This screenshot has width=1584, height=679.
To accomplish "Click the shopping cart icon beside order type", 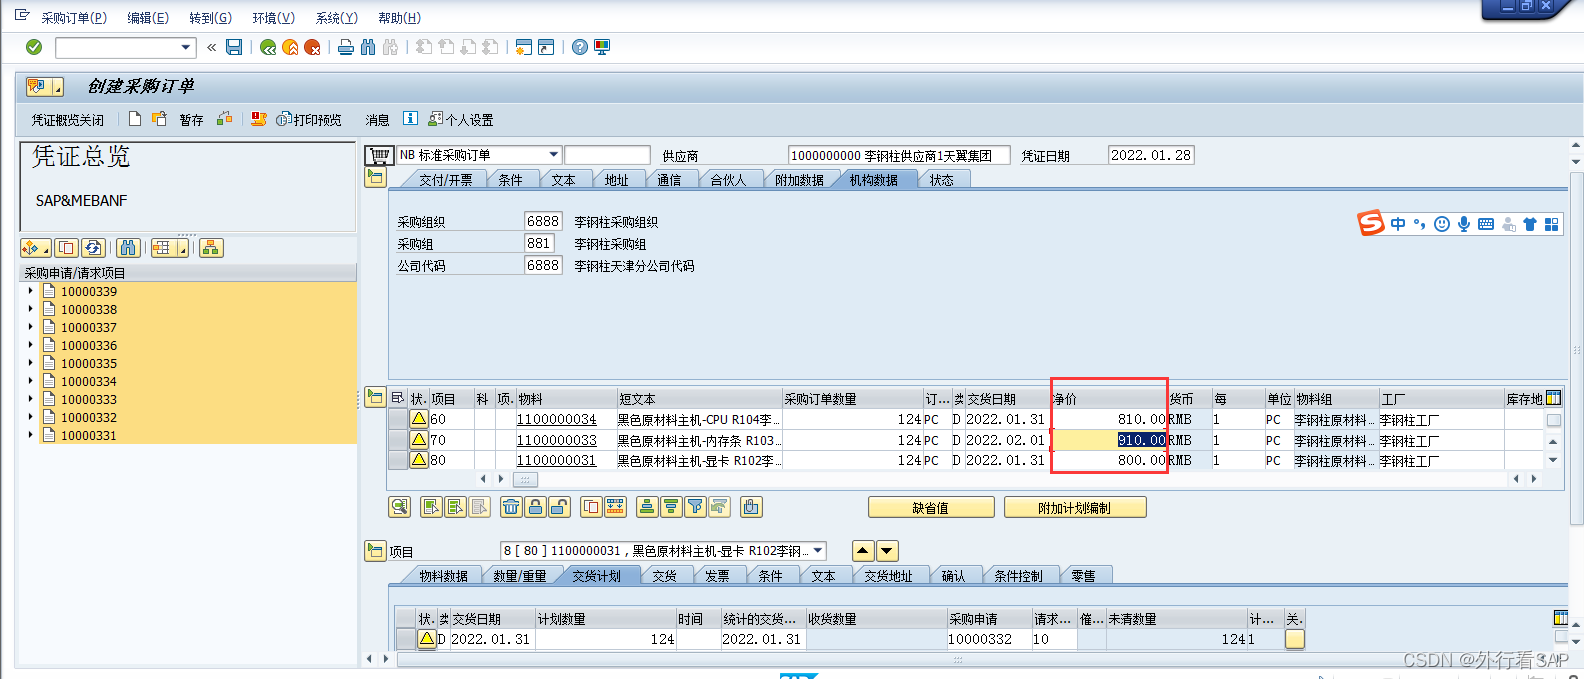I will click(x=379, y=155).
